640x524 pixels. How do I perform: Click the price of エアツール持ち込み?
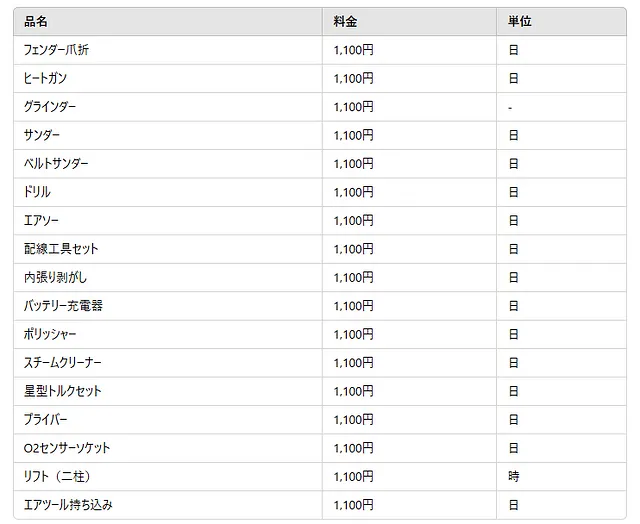point(353,505)
